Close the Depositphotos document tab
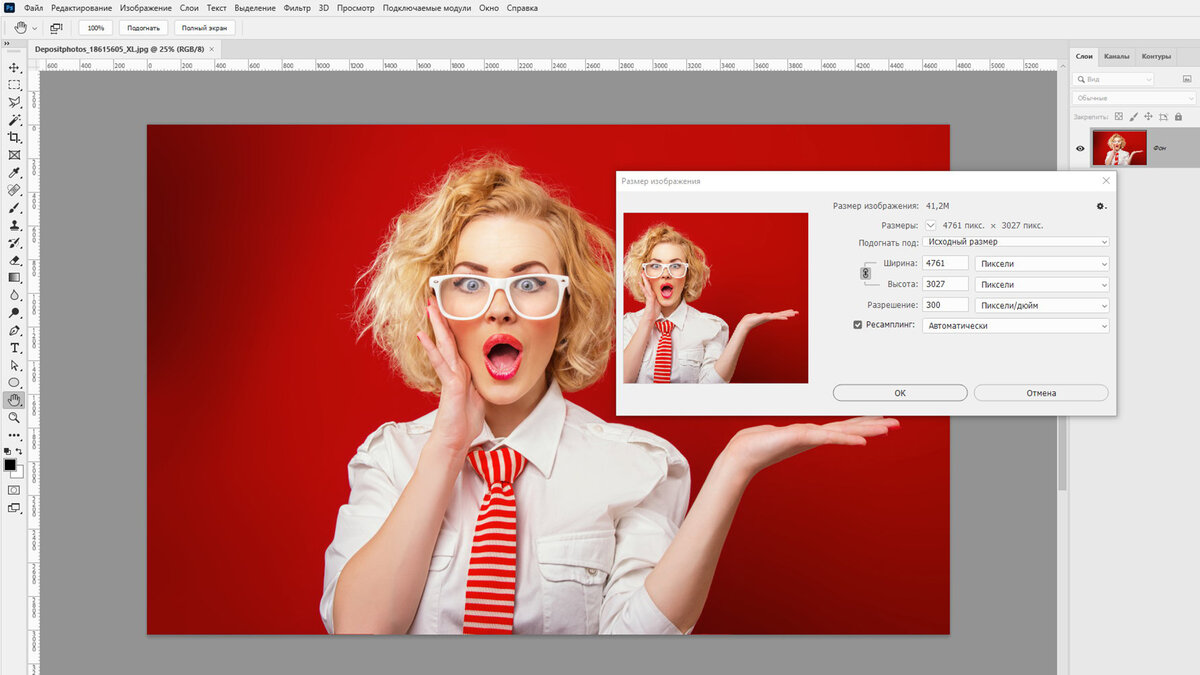Image resolution: width=1200 pixels, height=675 pixels. (x=212, y=49)
